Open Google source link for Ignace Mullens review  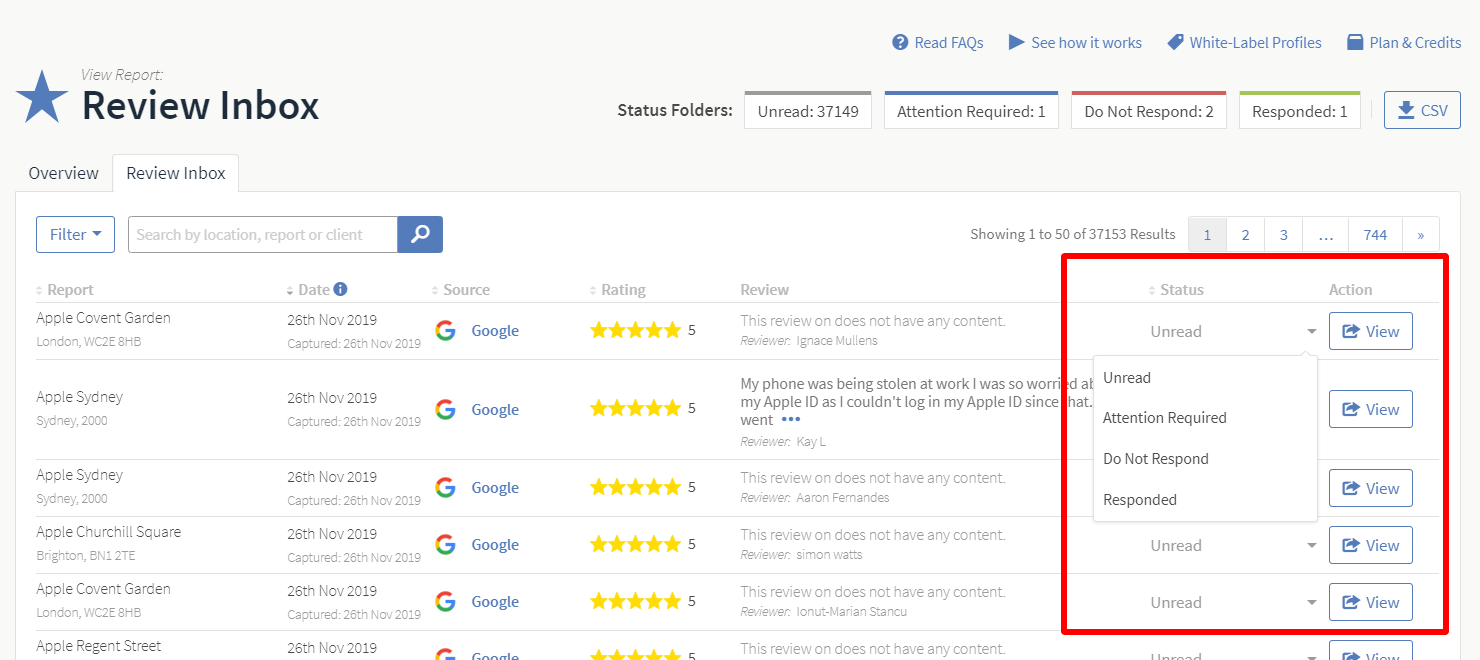coord(495,331)
